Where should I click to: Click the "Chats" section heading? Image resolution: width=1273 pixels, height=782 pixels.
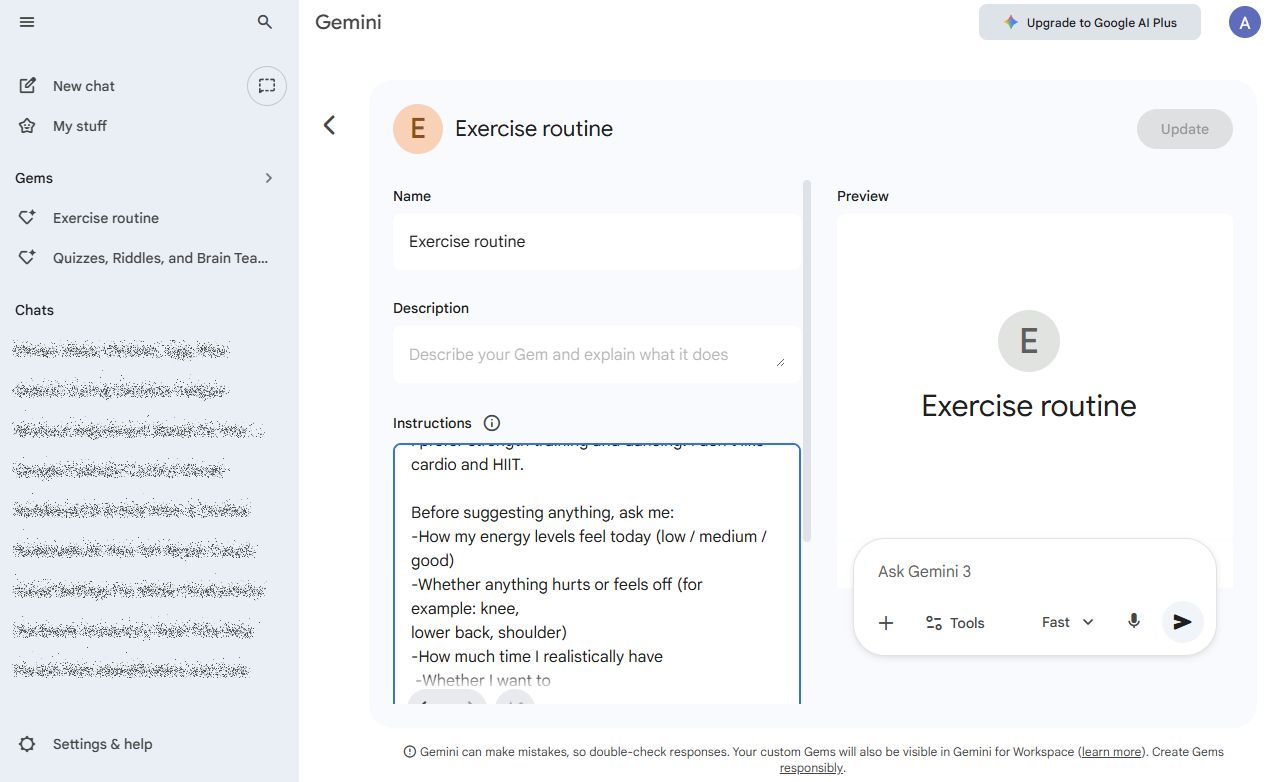click(x=35, y=310)
